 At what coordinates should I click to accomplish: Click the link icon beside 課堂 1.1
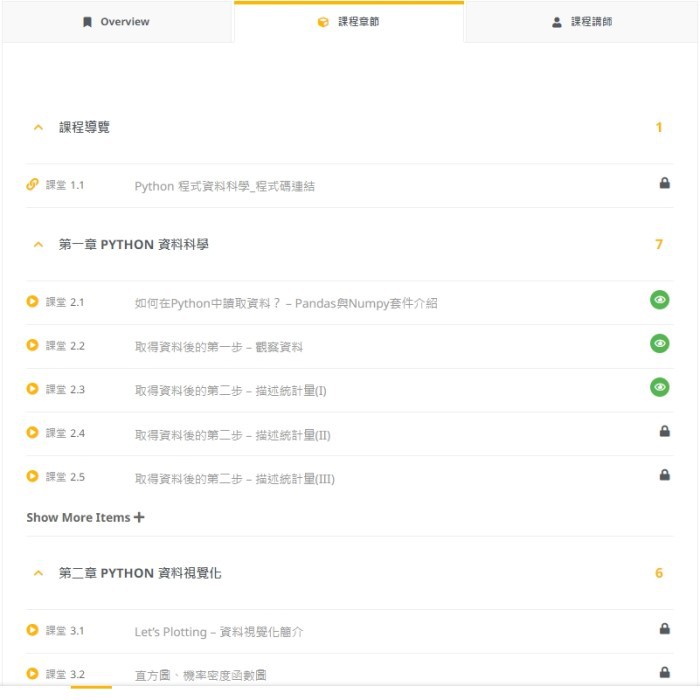pyautogui.click(x=32, y=184)
